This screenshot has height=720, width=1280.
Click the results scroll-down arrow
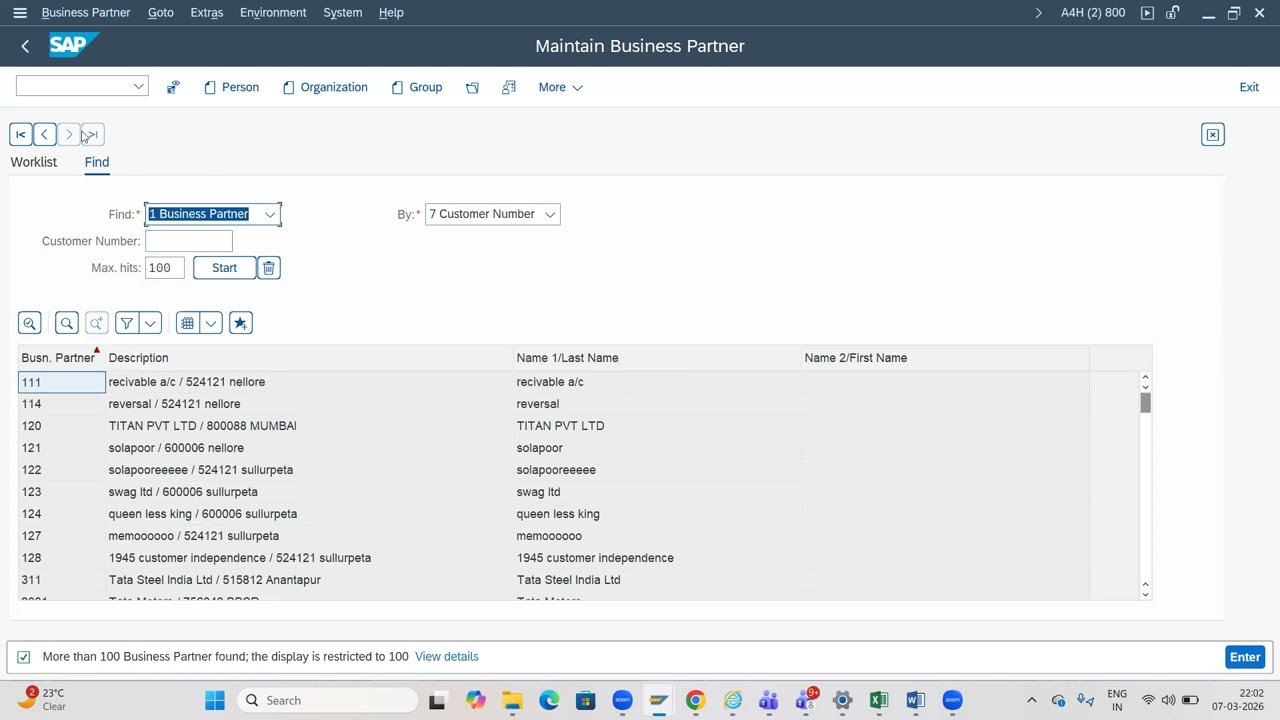(1145, 594)
